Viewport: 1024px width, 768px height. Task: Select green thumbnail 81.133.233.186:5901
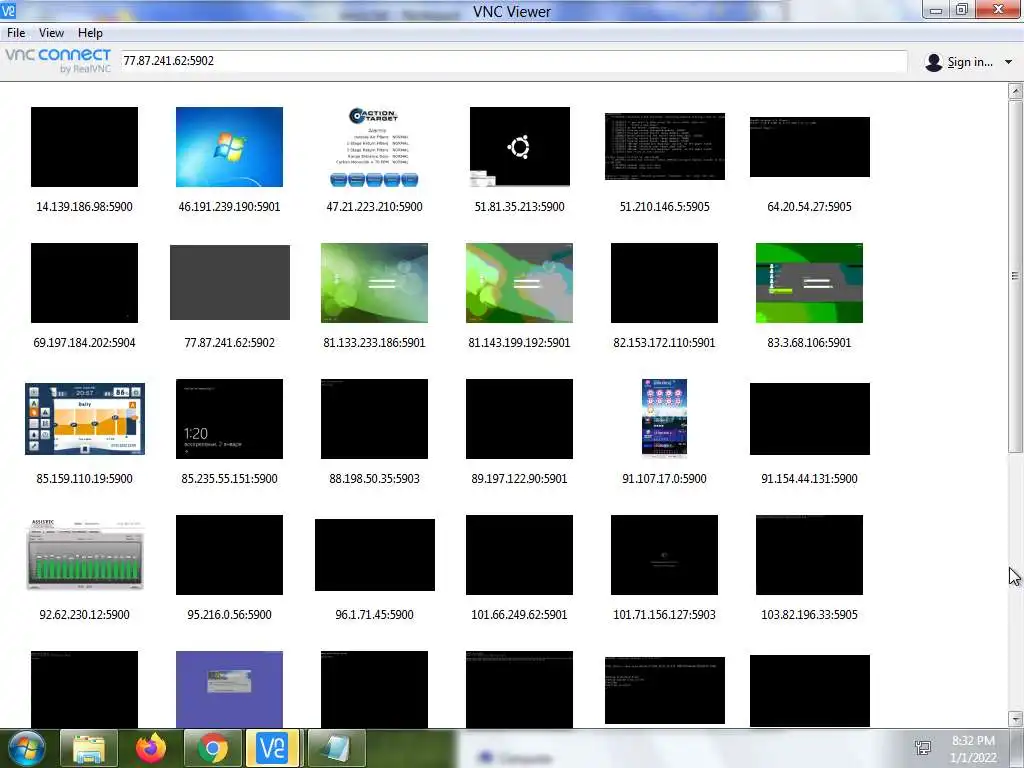pyautogui.click(x=374, y=283)
